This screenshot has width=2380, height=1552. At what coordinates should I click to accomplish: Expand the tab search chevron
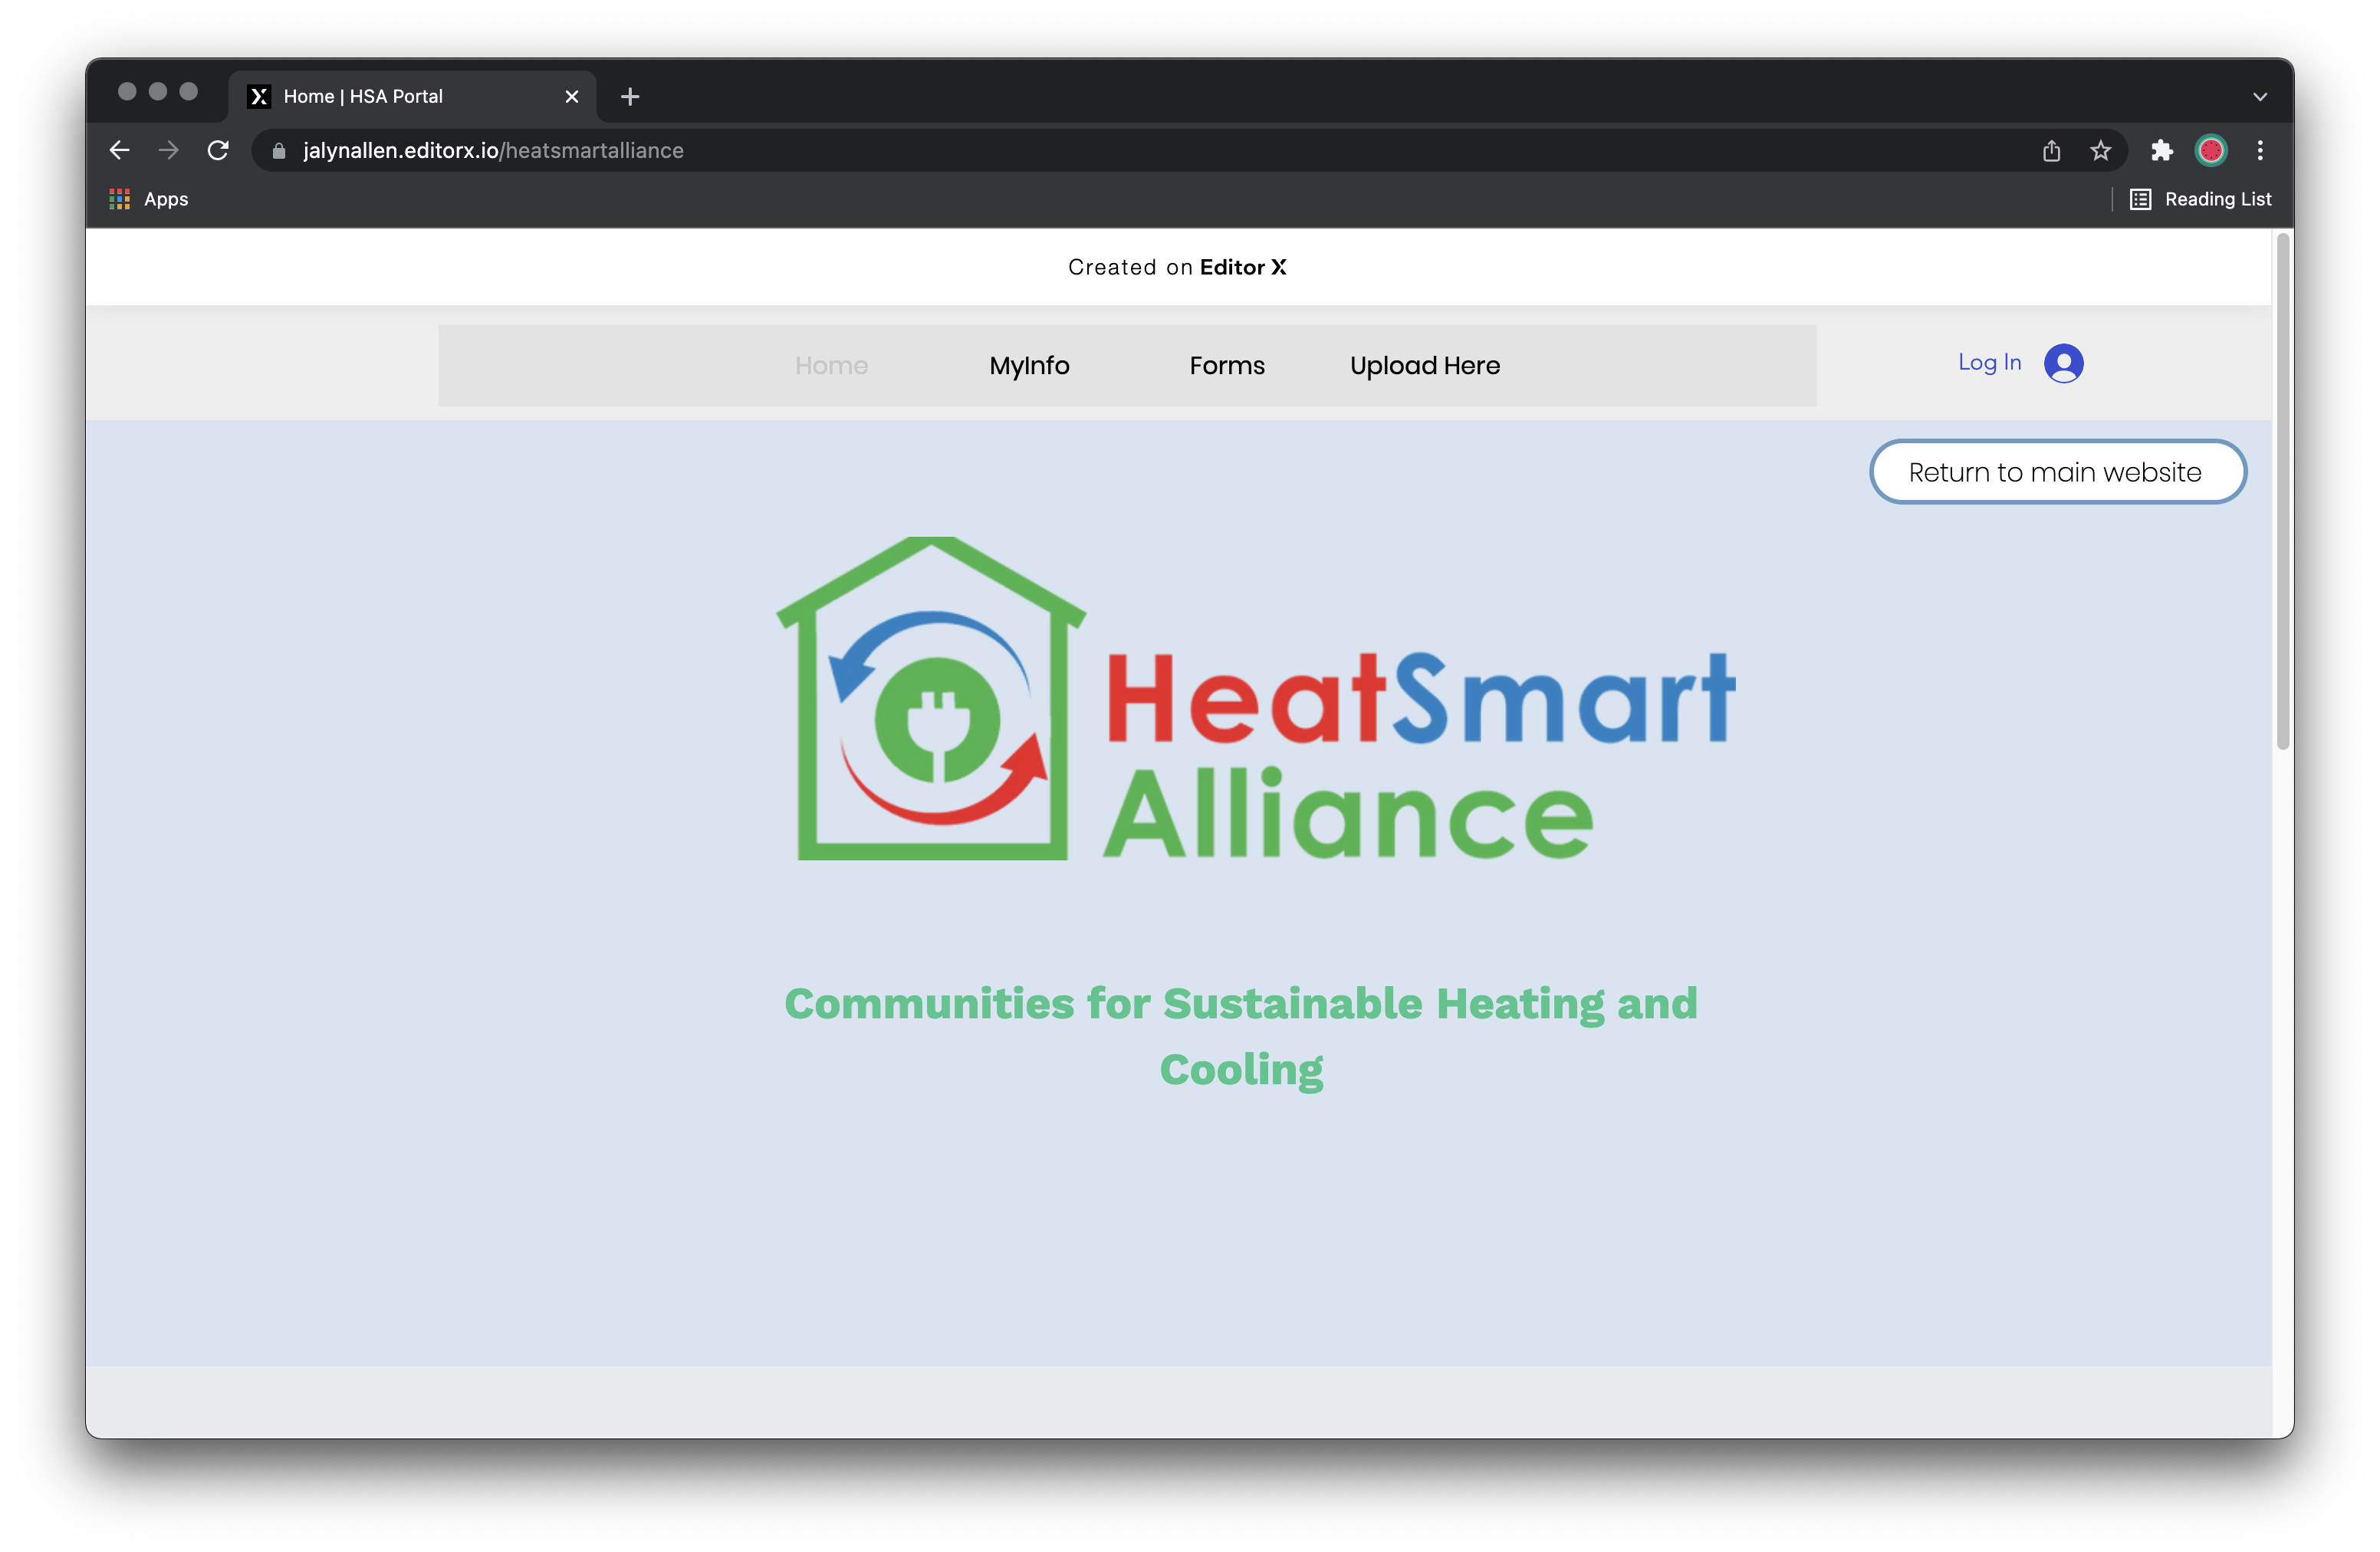tap(2259, 97)
